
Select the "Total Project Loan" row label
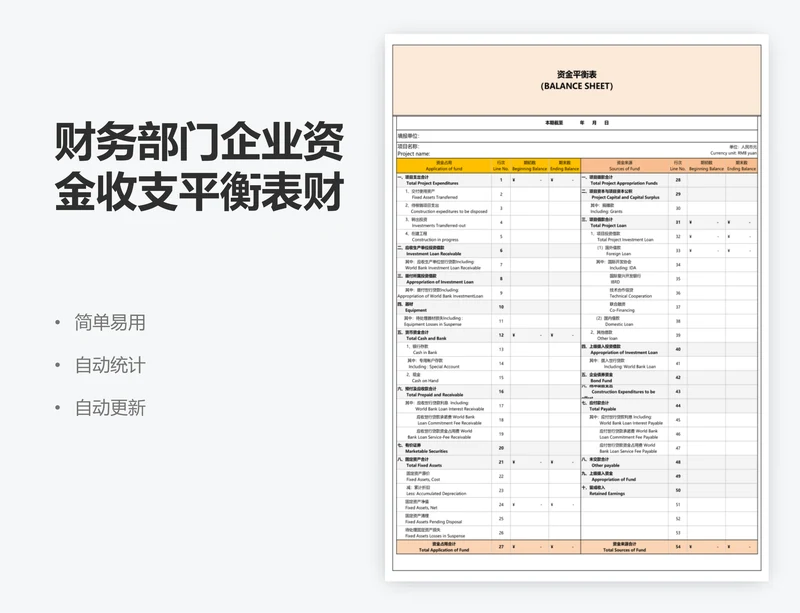point(608,226)
